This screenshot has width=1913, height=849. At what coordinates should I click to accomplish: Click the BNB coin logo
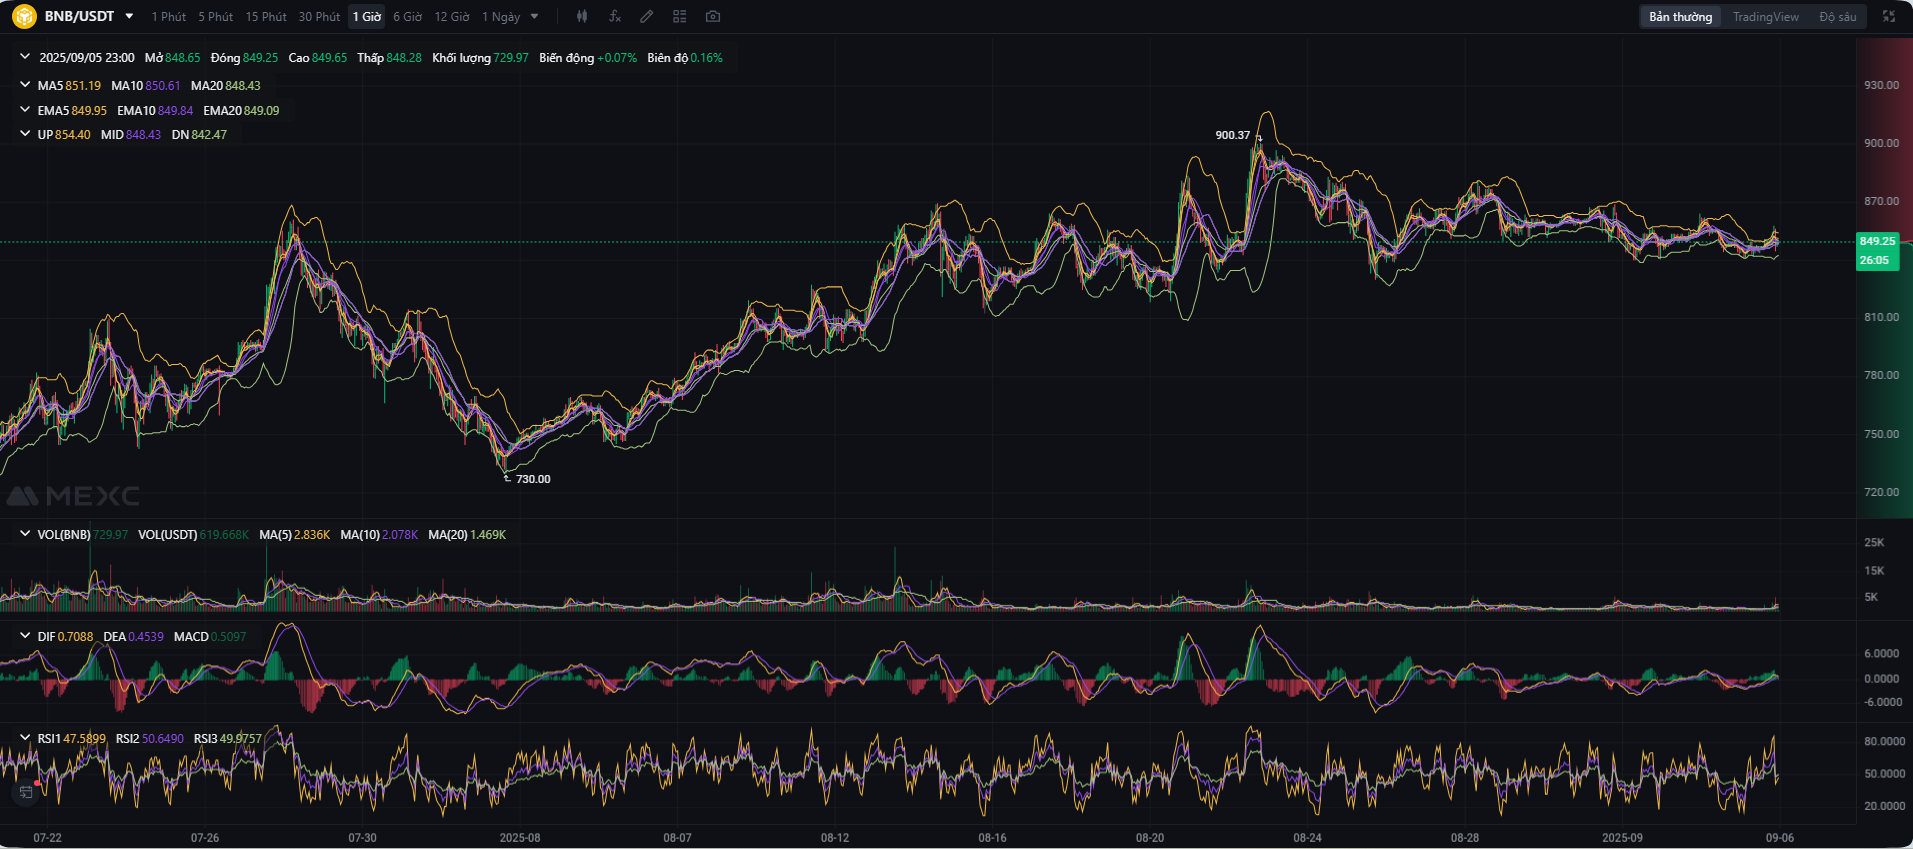tap(24, 17)
